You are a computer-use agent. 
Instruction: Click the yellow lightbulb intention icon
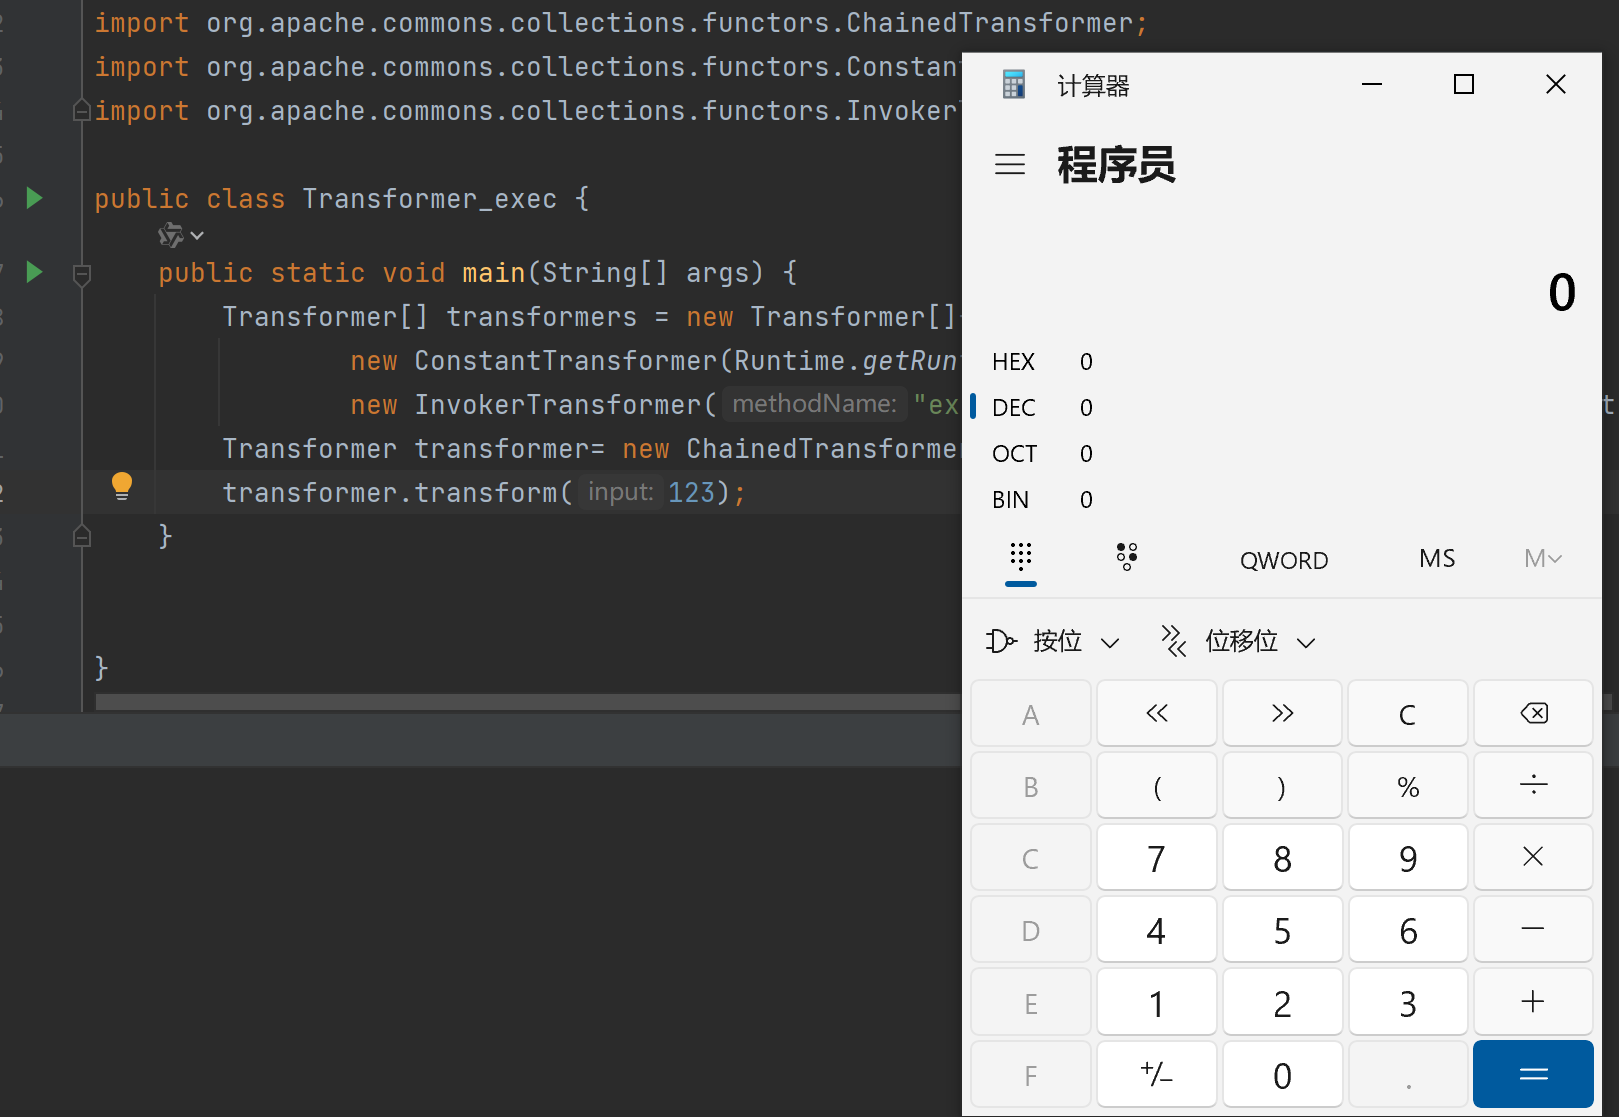122,486
